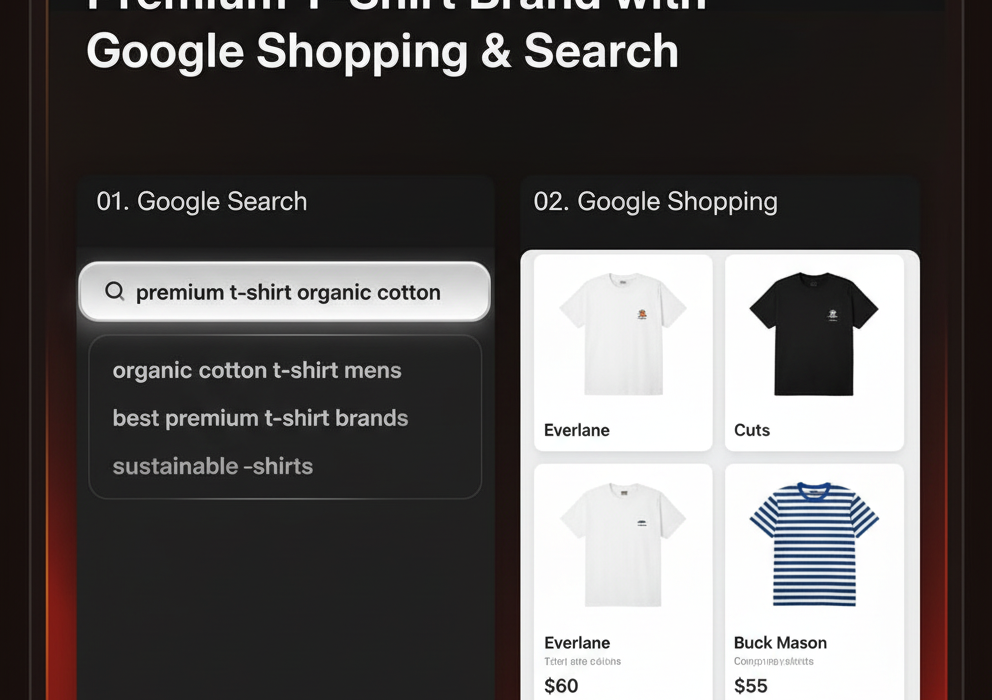Open the Cuts brand name link
992x700 pixels.
(752, 430)
